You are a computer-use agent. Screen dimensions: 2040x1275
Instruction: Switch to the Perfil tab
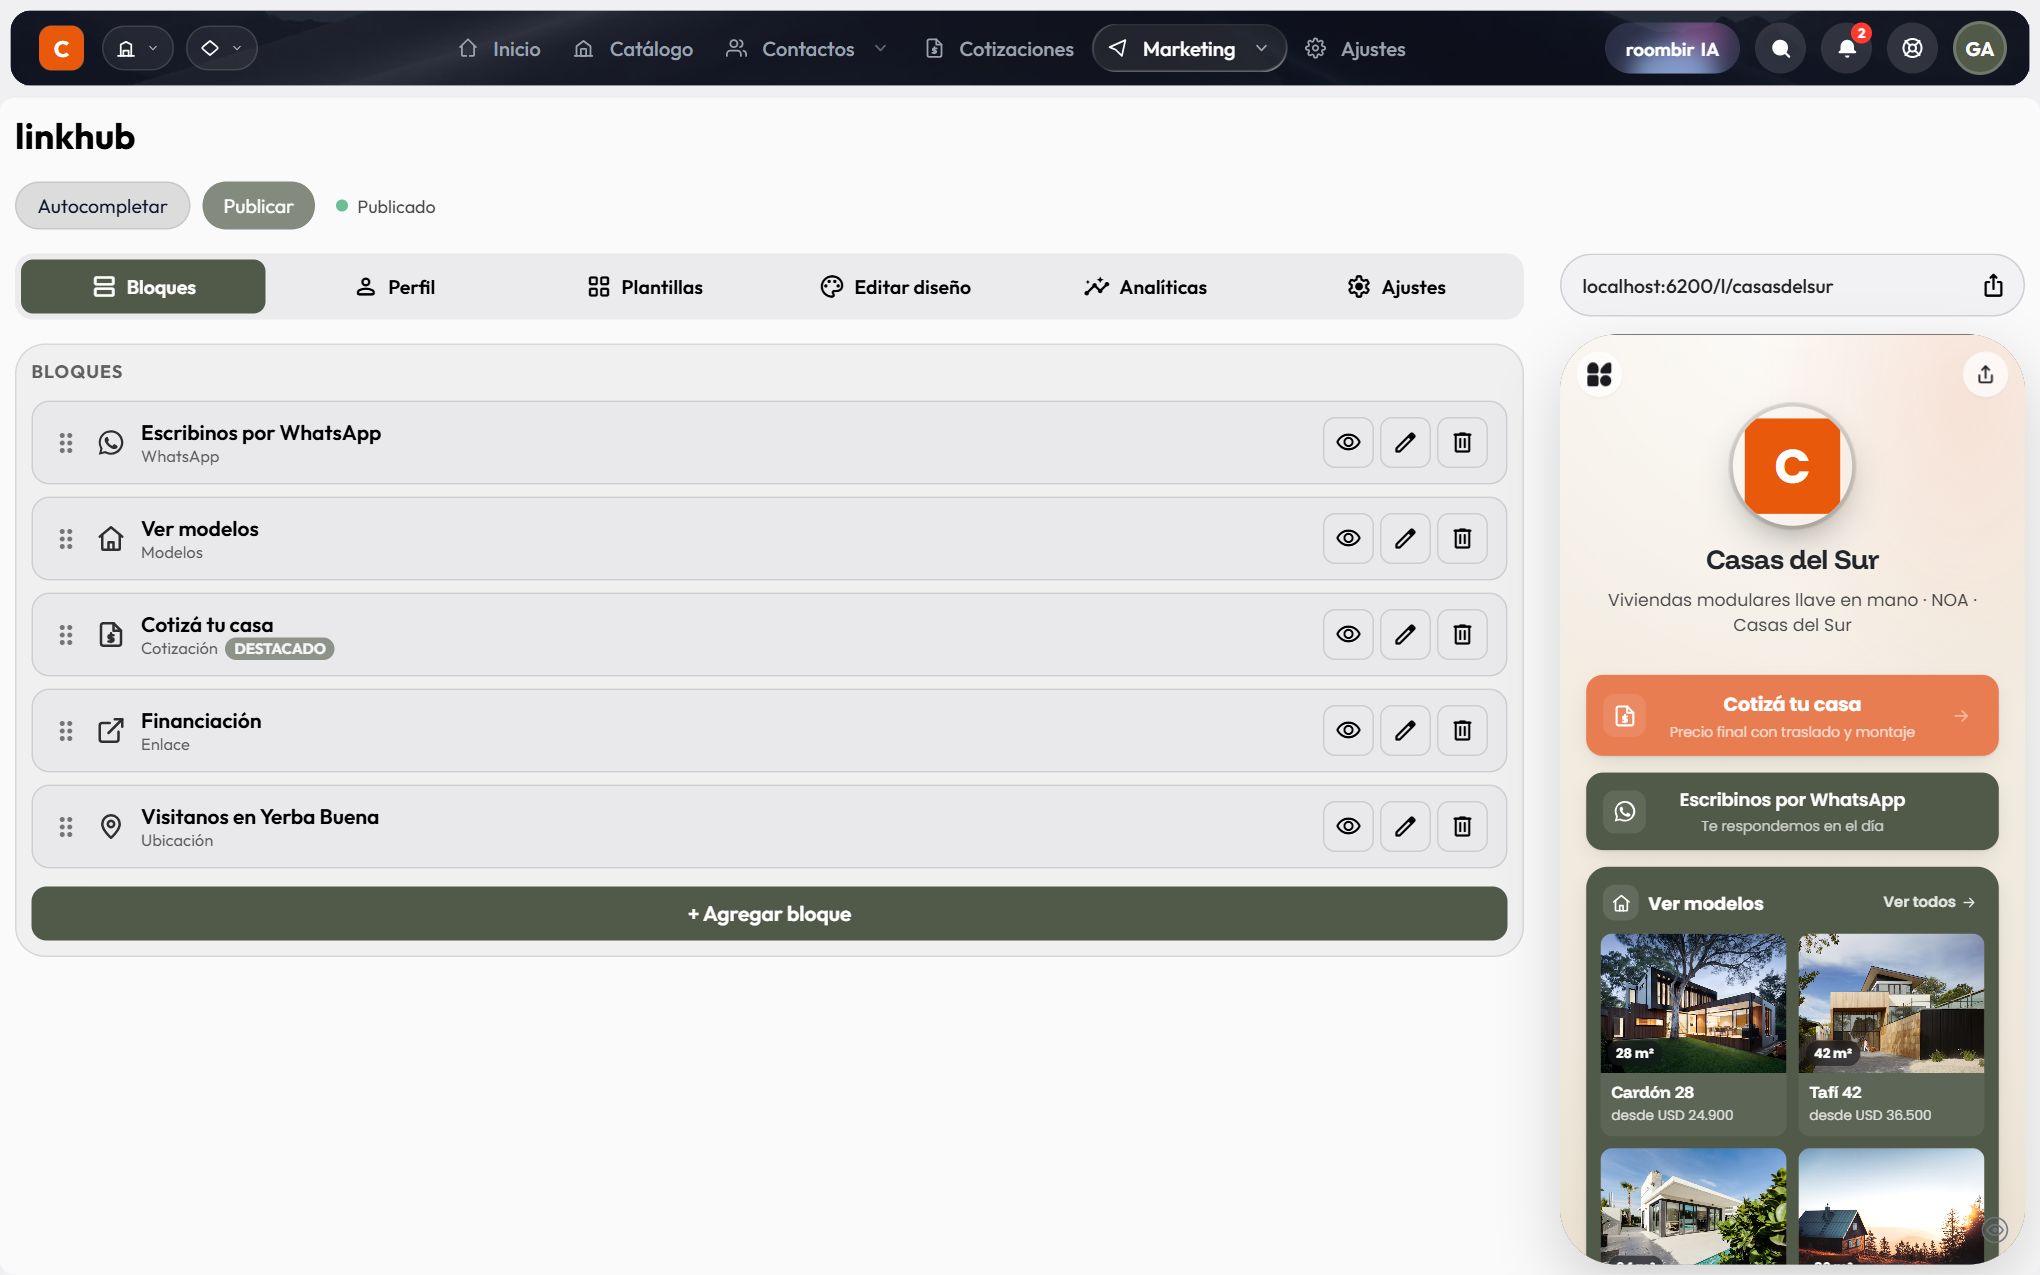click(395, 287)
